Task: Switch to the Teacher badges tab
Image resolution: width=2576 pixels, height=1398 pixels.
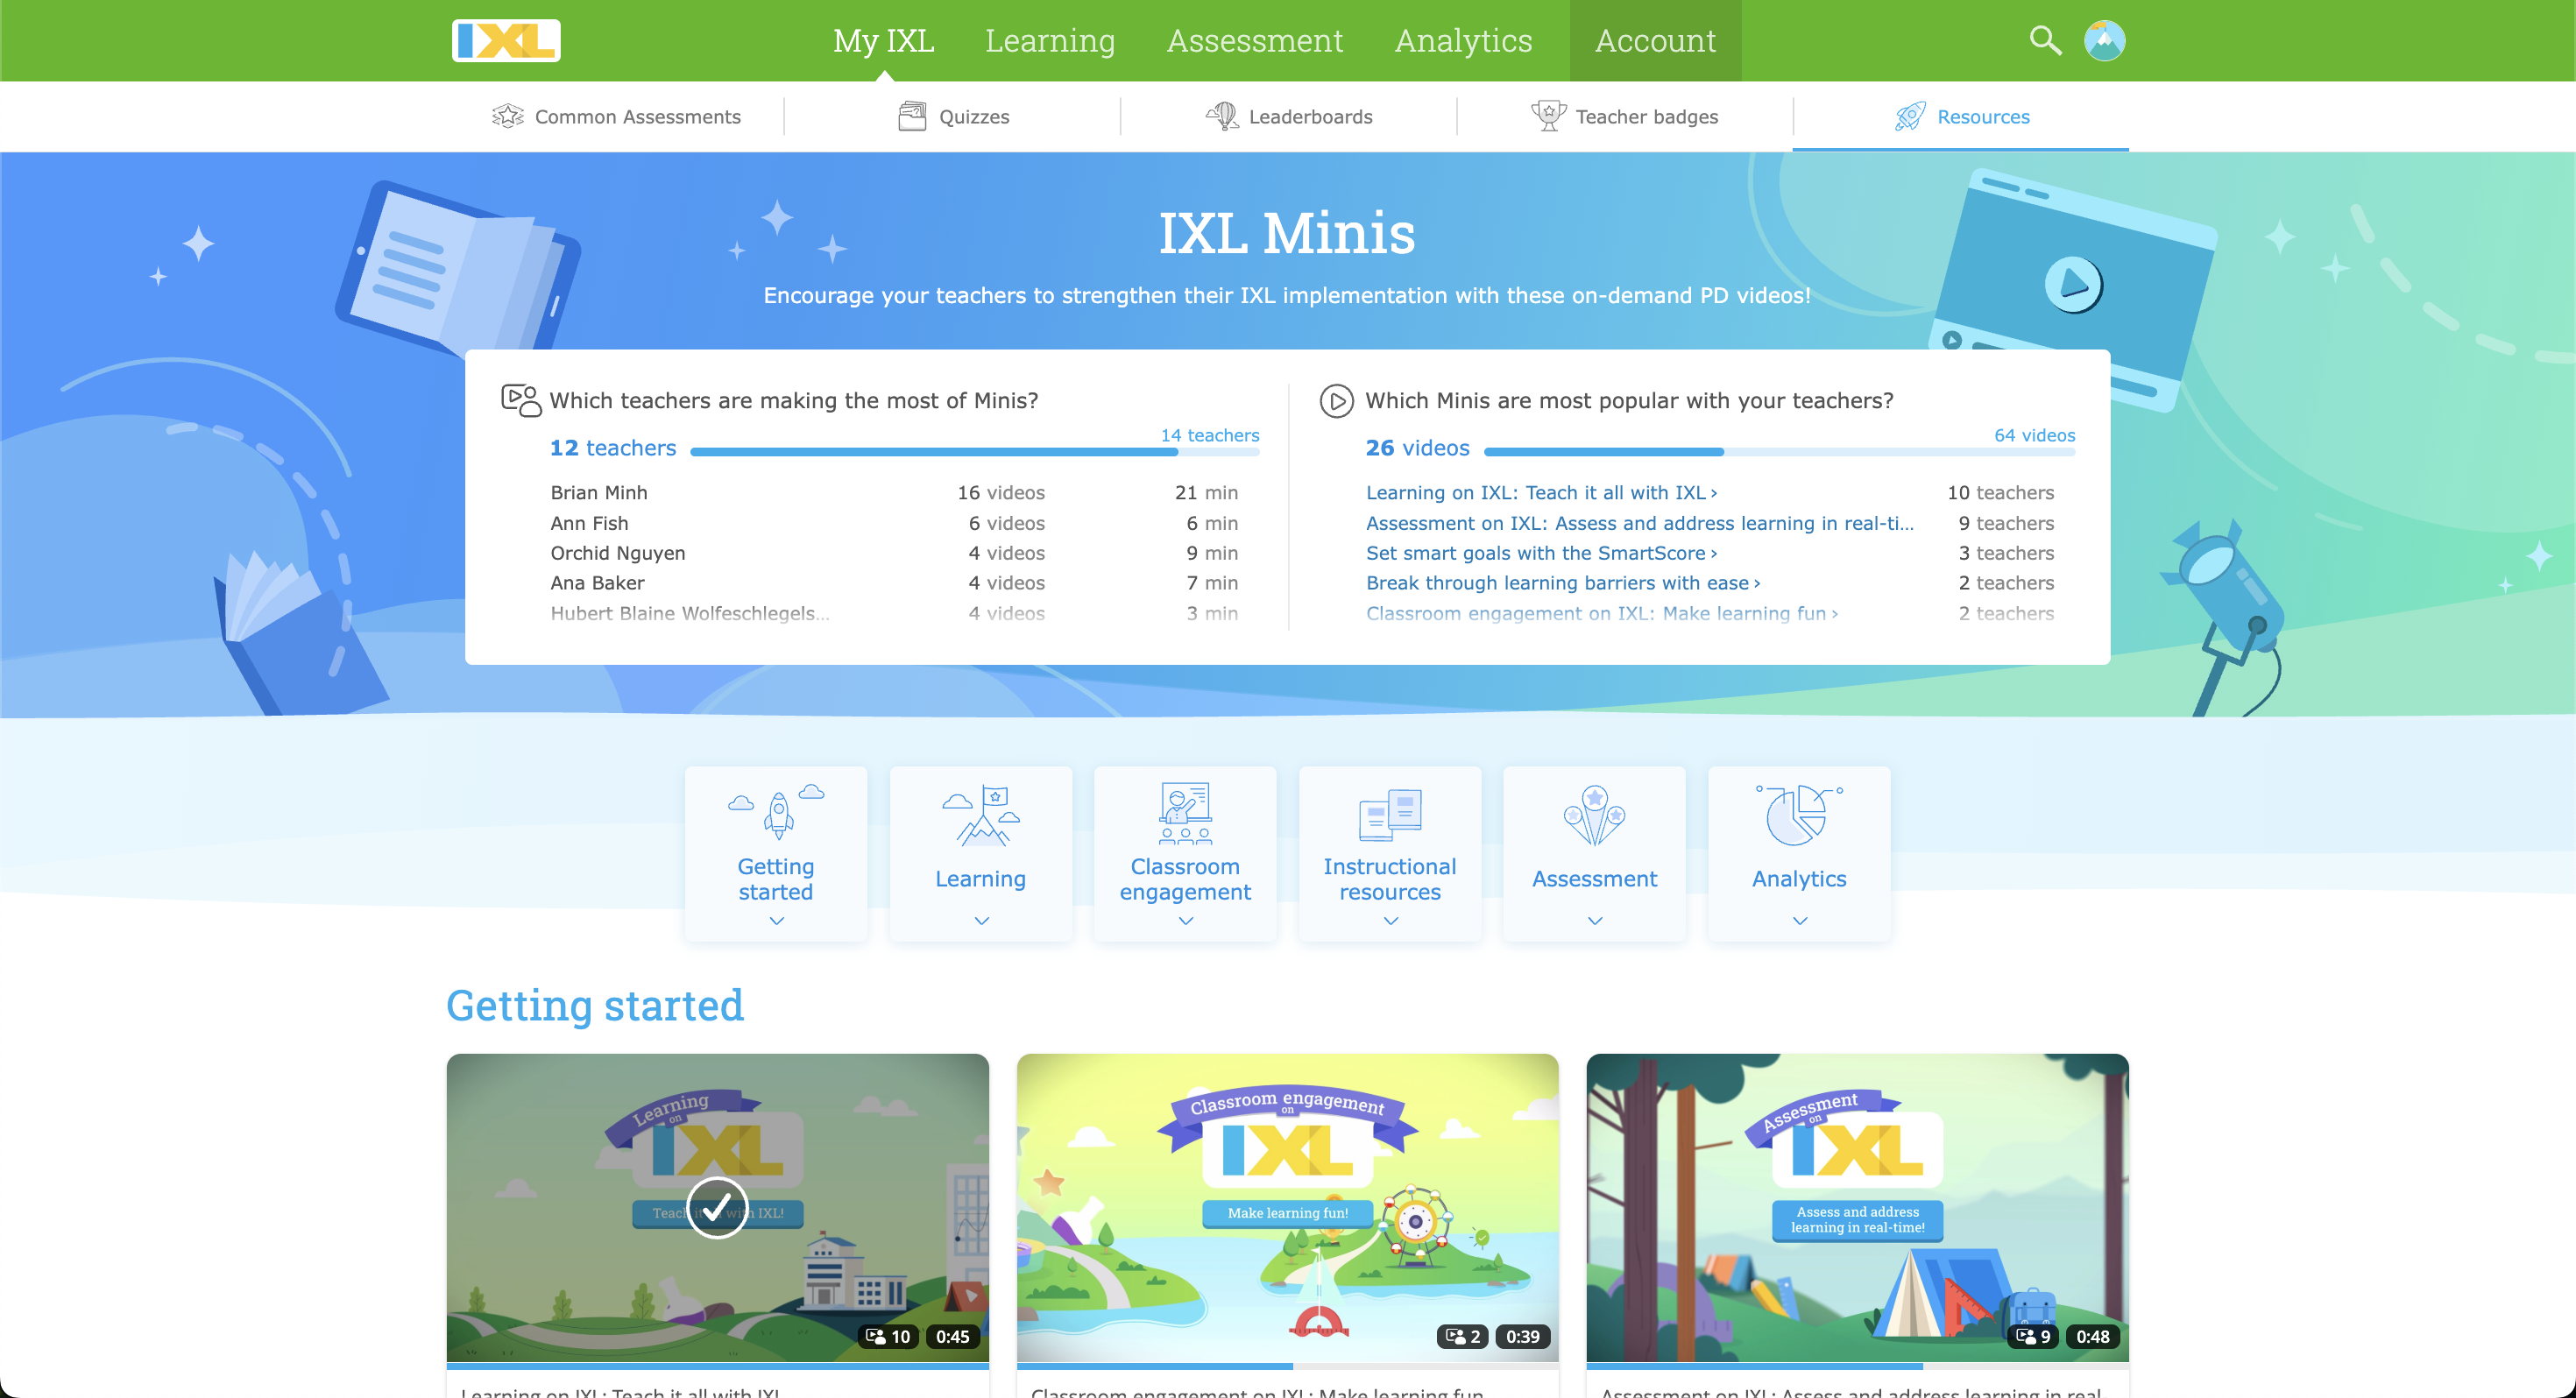Action: (1625, 116)
